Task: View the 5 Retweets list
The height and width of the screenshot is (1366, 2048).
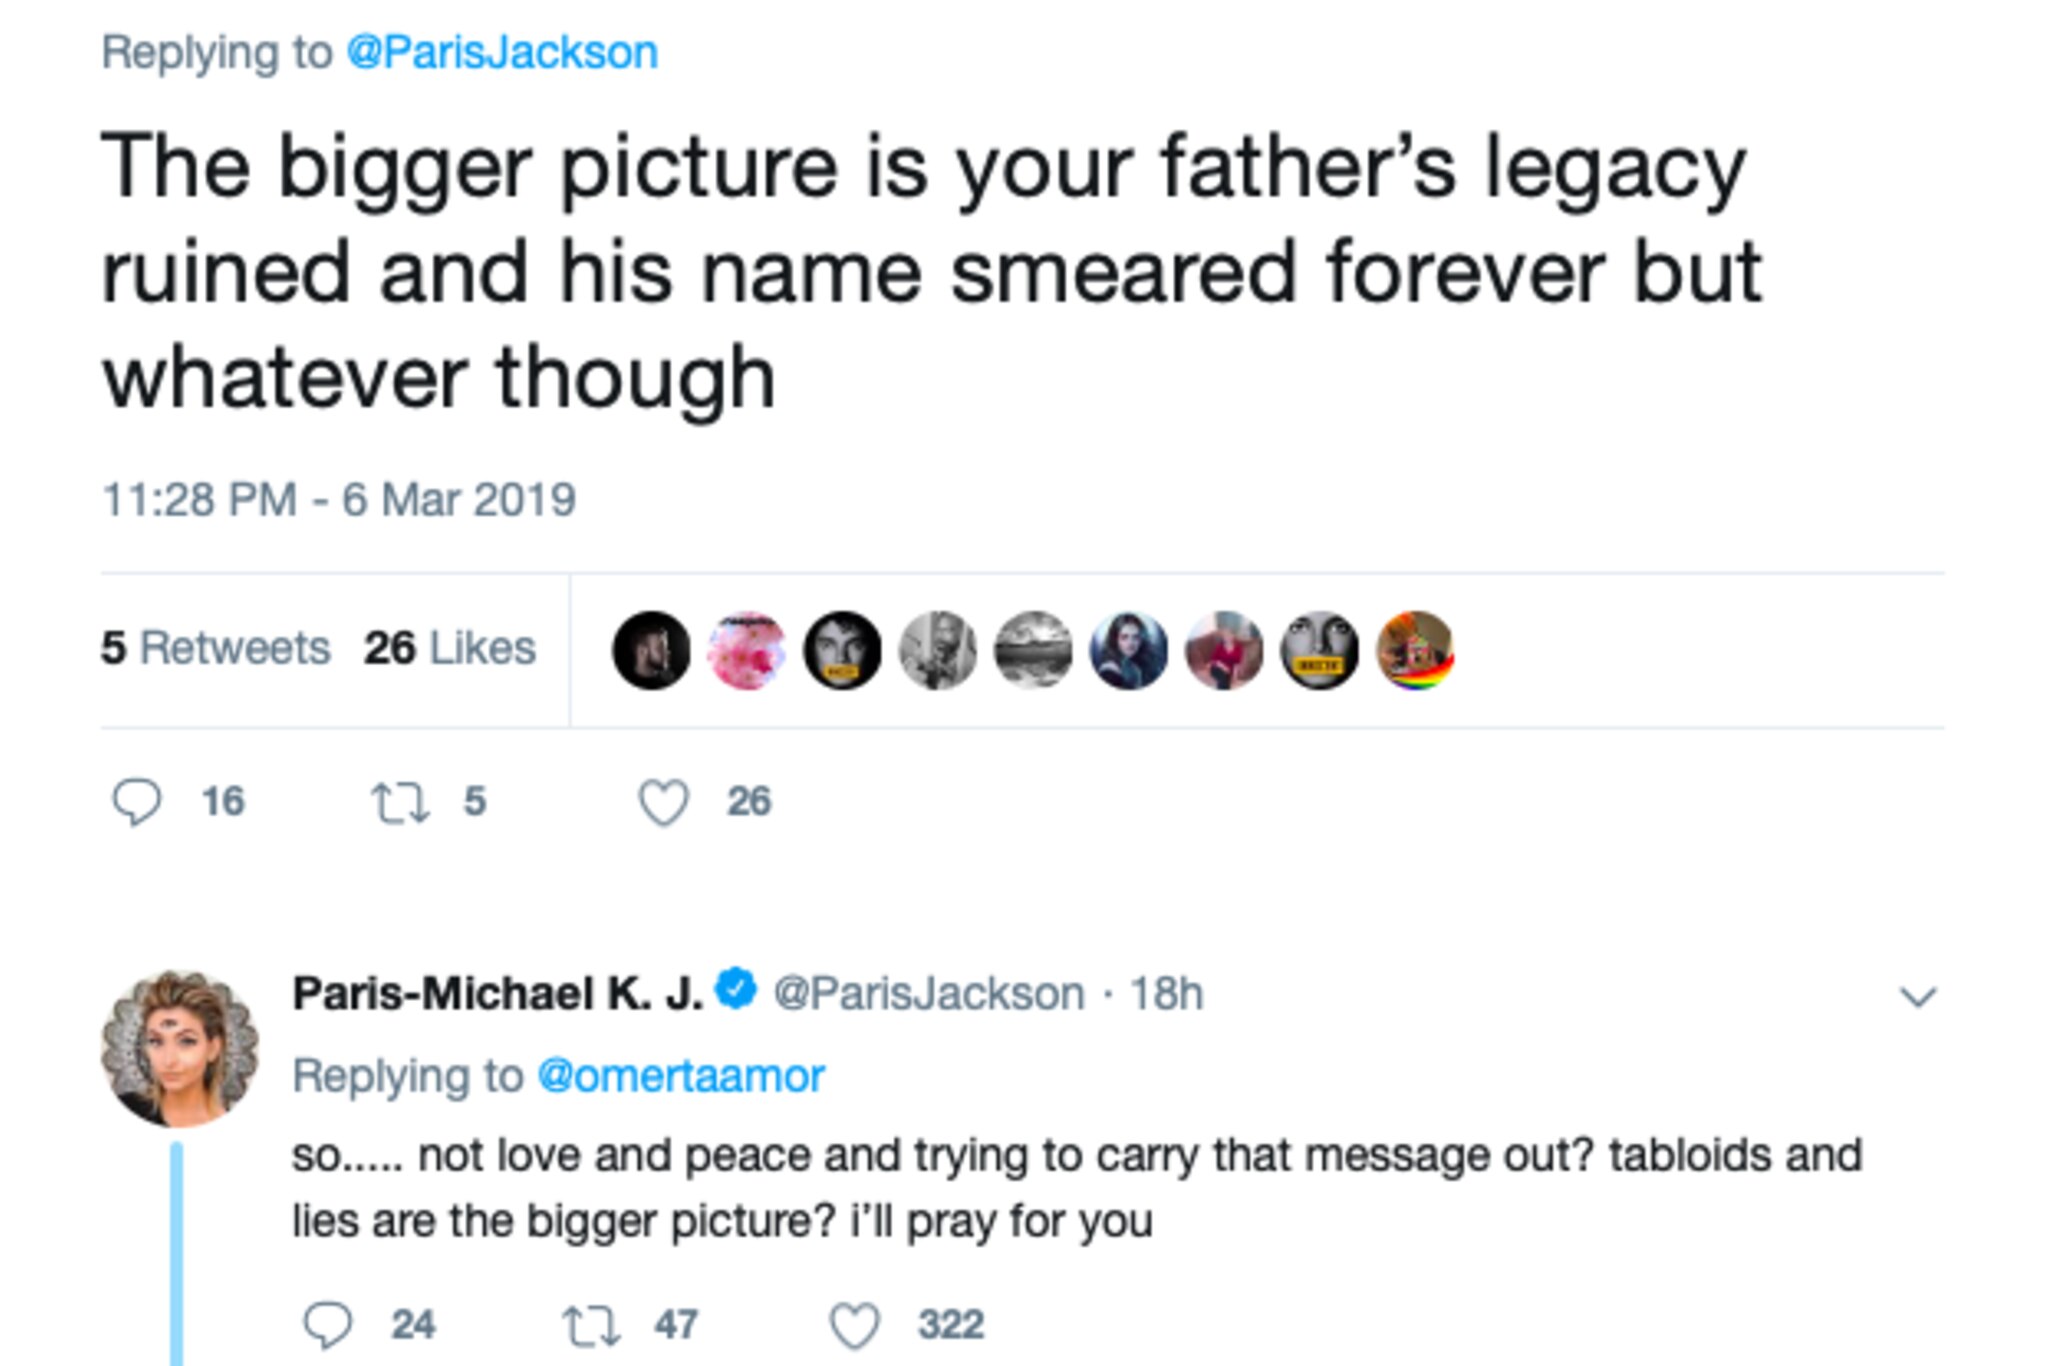Action: pyautogui.click(x=215, y=648)
